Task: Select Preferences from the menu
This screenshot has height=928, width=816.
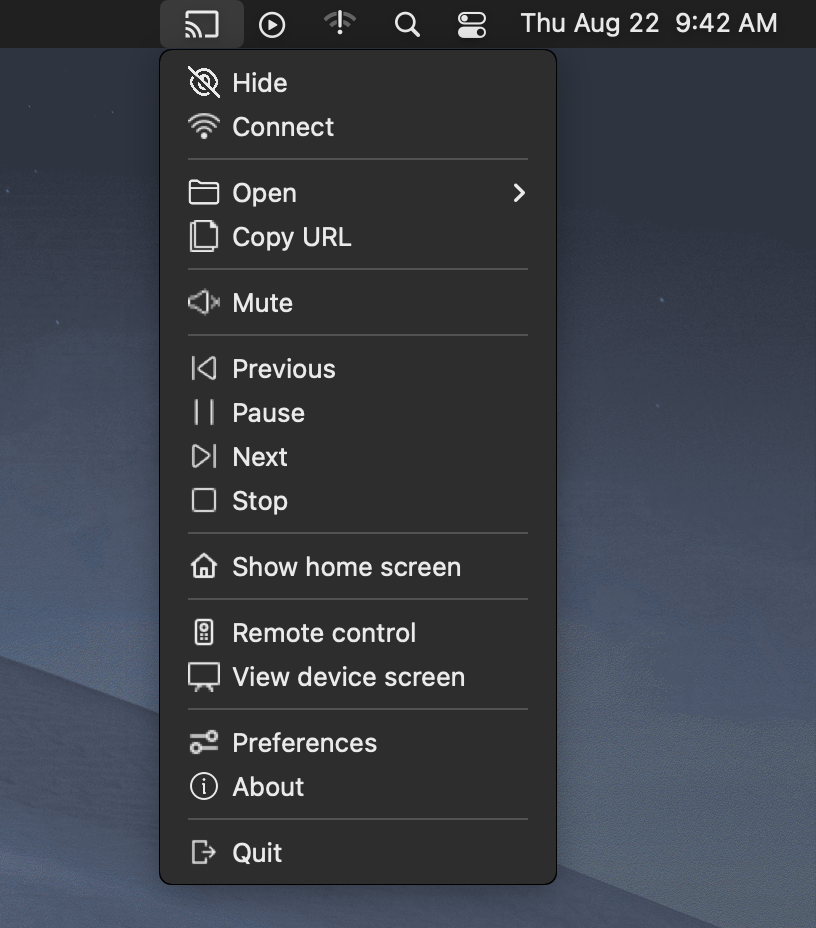Action: [x=304, y=742]
